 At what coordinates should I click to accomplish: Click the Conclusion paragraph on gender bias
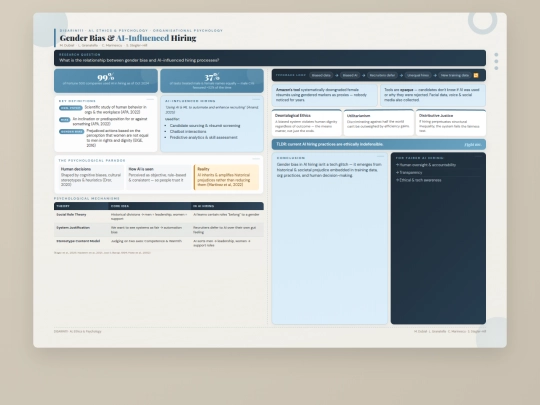(x=330, y=170)
